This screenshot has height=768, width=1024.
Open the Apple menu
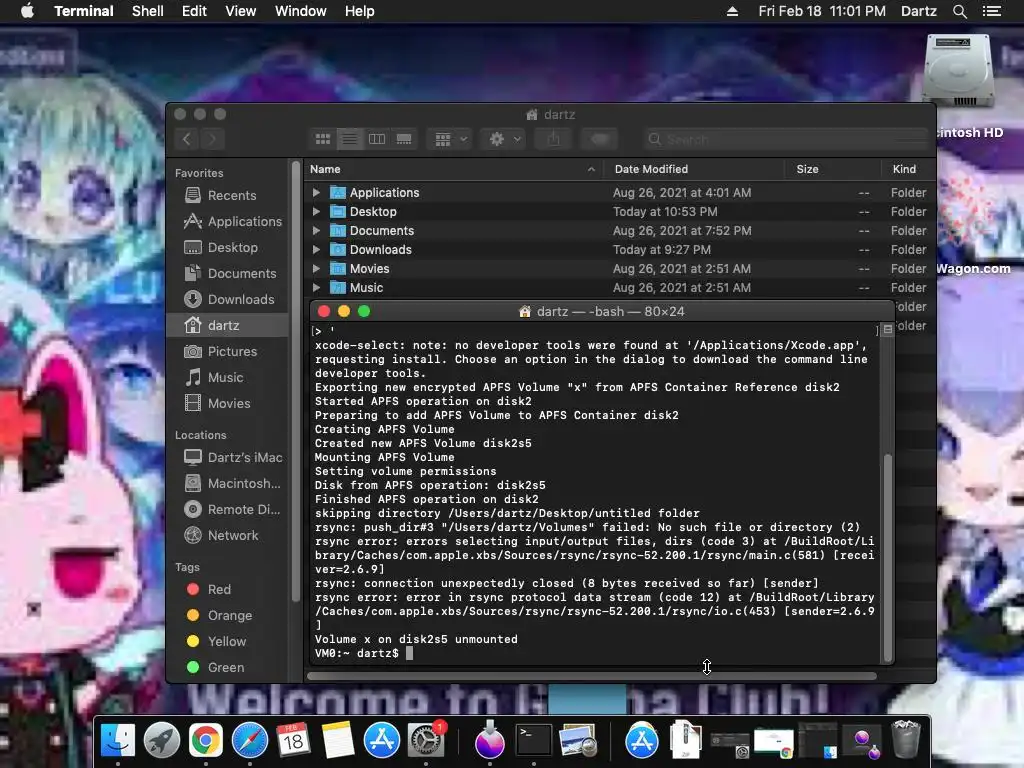click(x=27, y=11)
